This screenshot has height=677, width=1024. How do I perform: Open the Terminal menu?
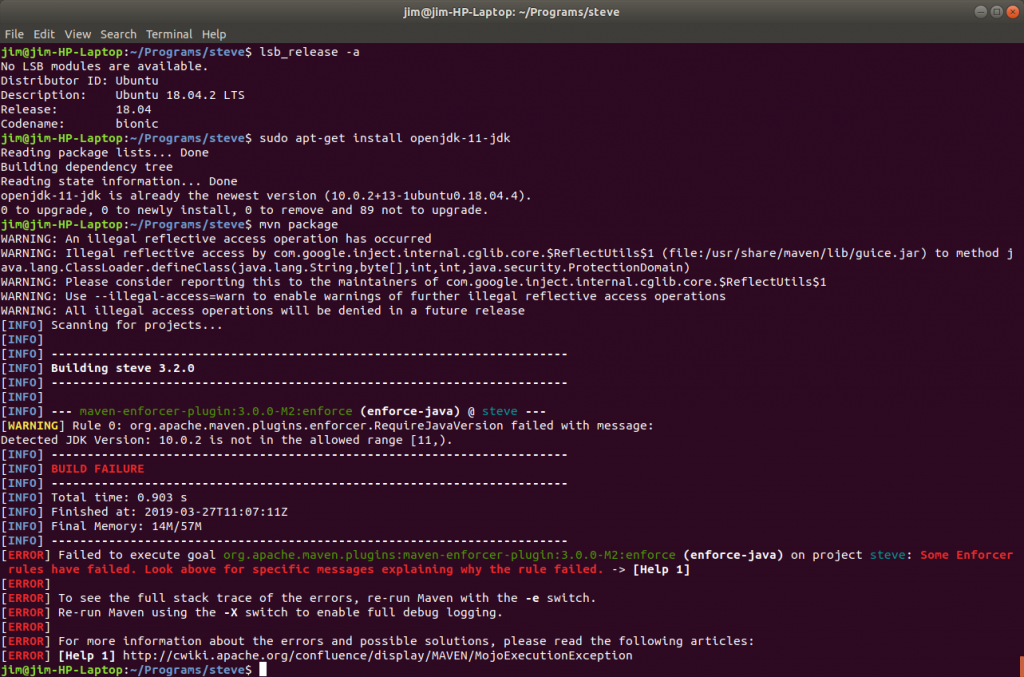click(168, 34)
